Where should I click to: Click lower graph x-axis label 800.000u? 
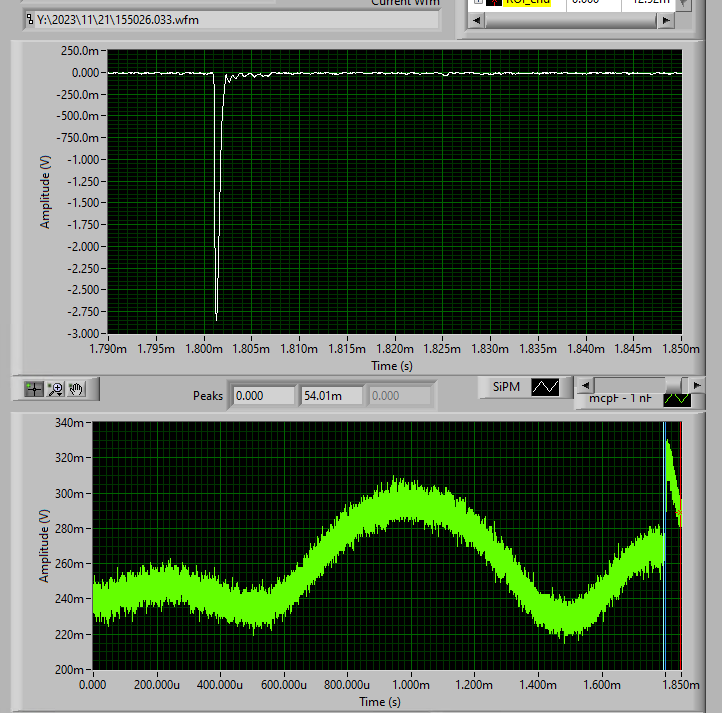coord(347,685)
